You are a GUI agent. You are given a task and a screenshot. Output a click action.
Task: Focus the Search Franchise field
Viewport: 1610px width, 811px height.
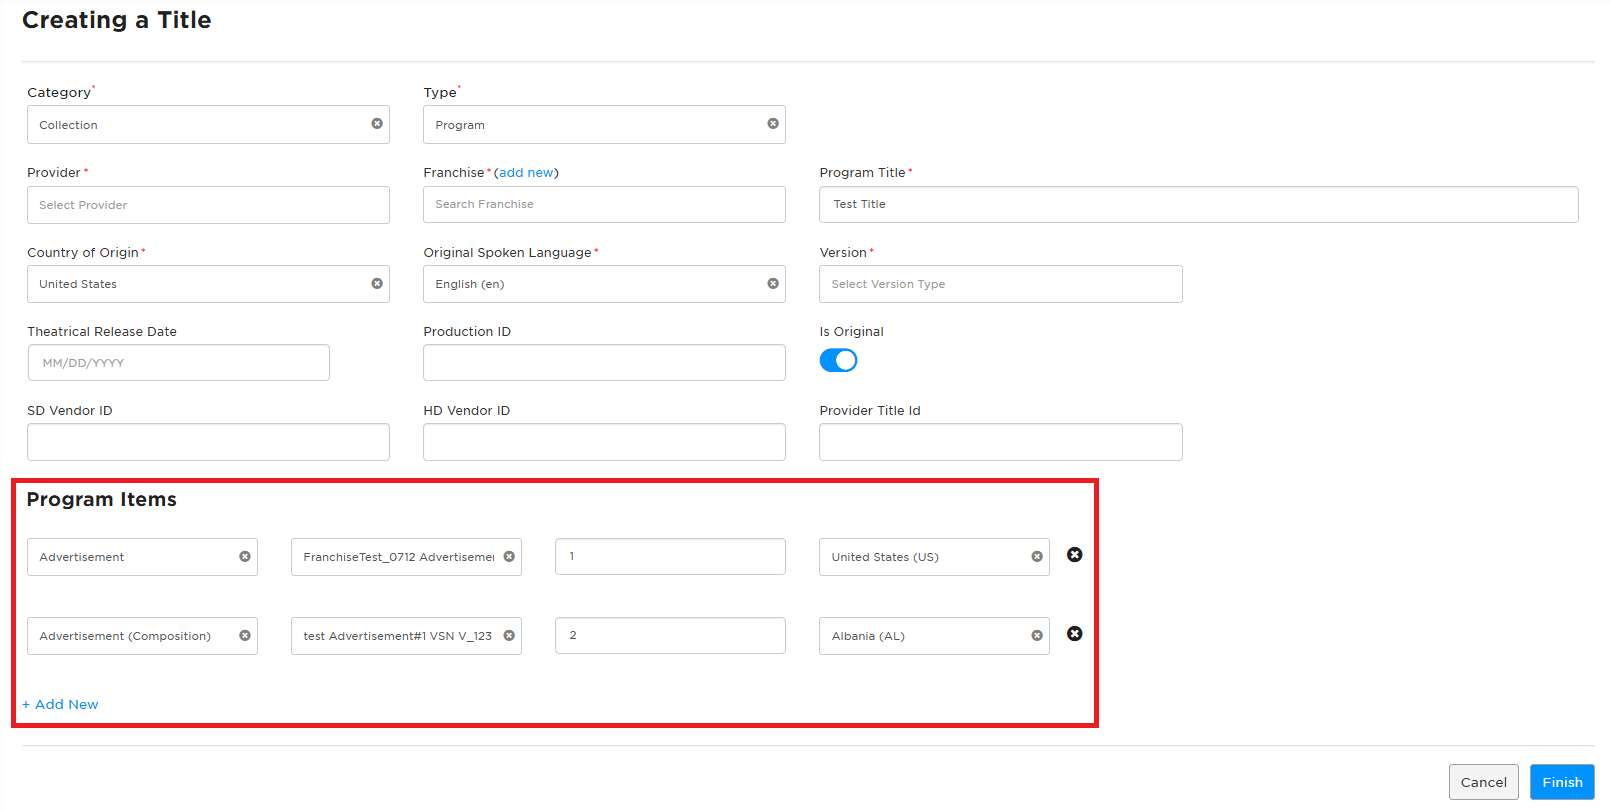click(x=604, y=204)
